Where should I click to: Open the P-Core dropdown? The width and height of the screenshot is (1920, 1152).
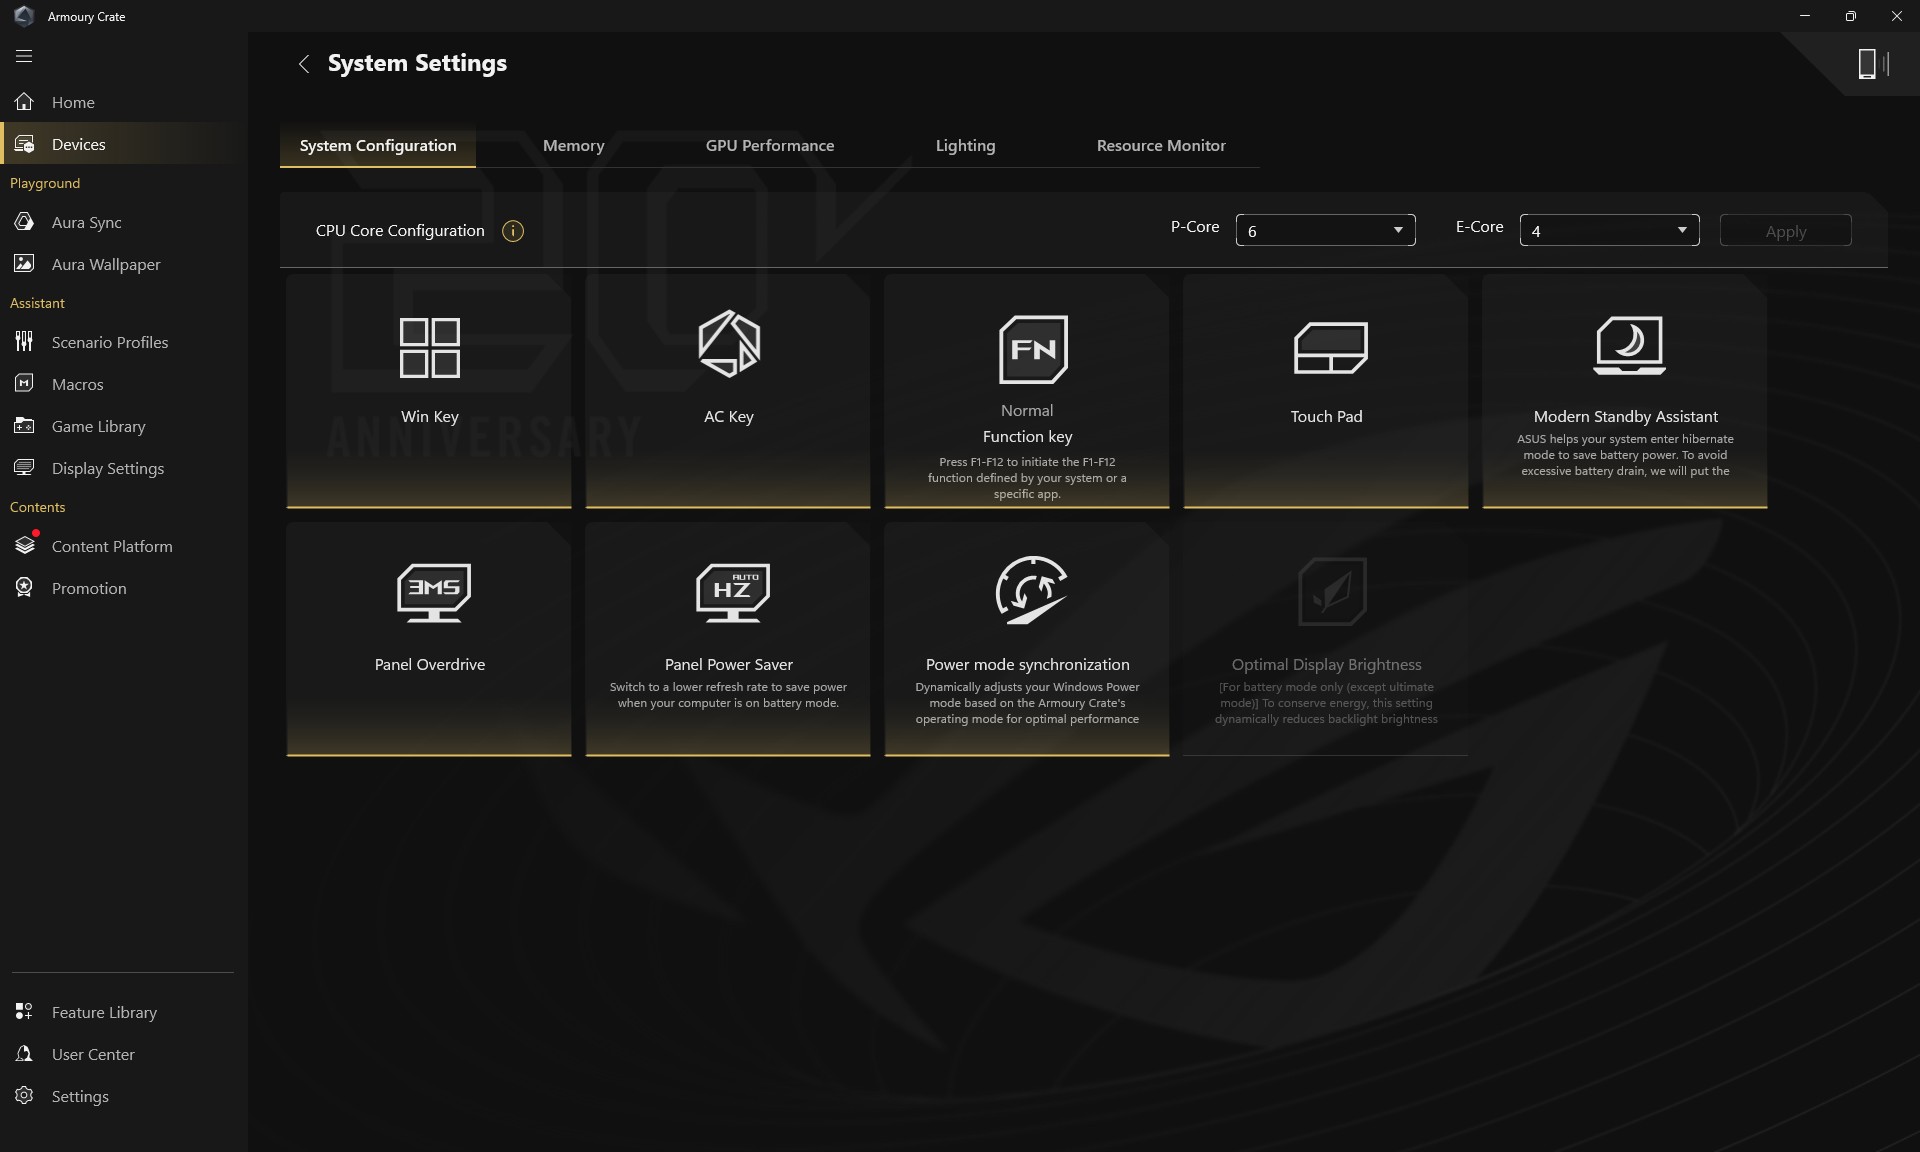[x=1326, y=231]
